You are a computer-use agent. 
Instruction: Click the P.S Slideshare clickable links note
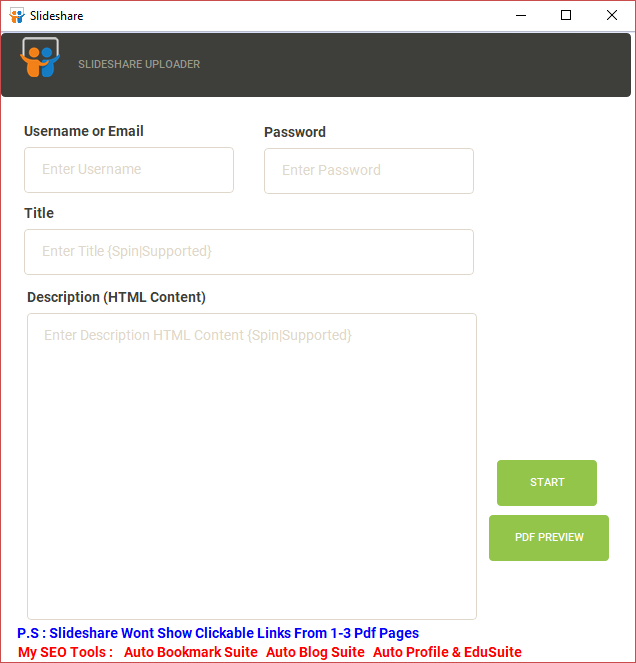point(218,633)
